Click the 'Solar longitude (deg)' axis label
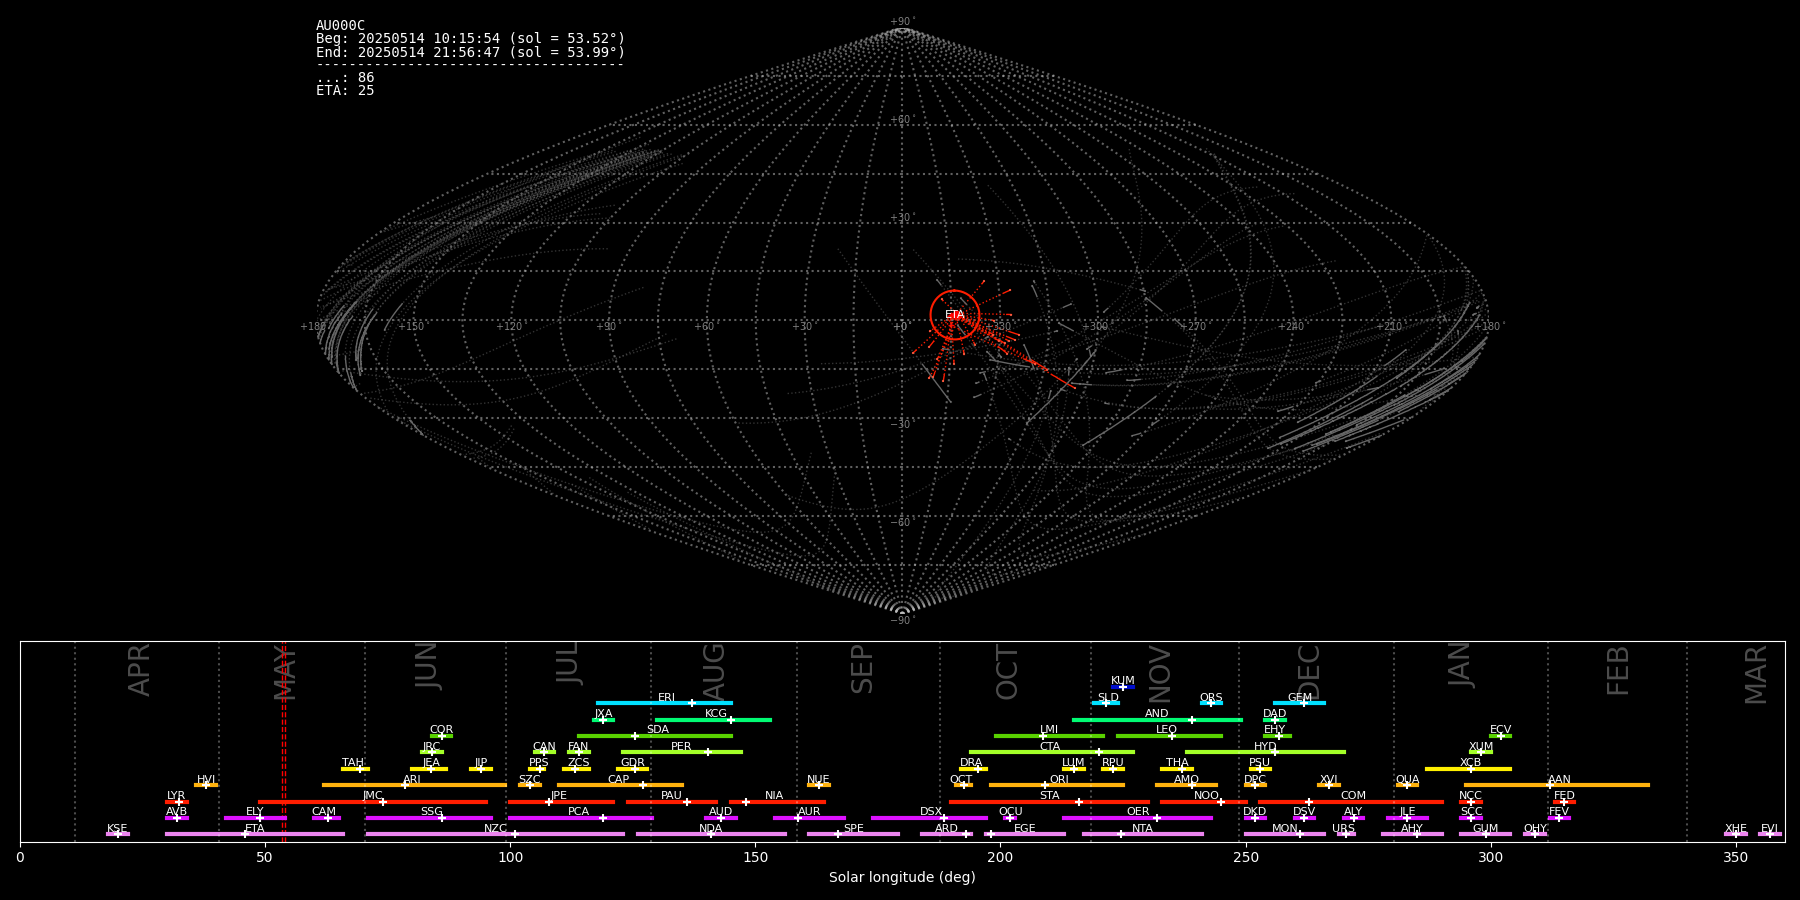Viewport: 1800px width, 900px height. (x=902, y=877)
